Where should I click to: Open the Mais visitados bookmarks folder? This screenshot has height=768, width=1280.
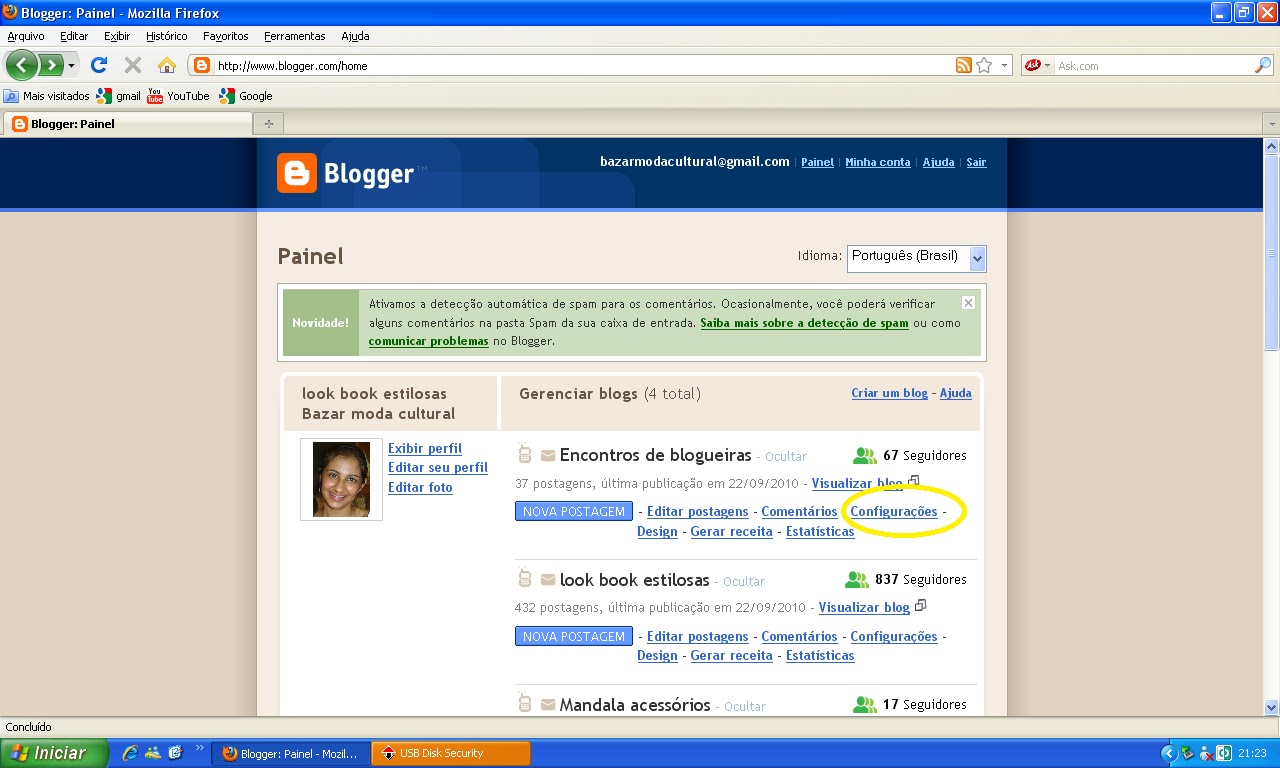pos(46,96)
